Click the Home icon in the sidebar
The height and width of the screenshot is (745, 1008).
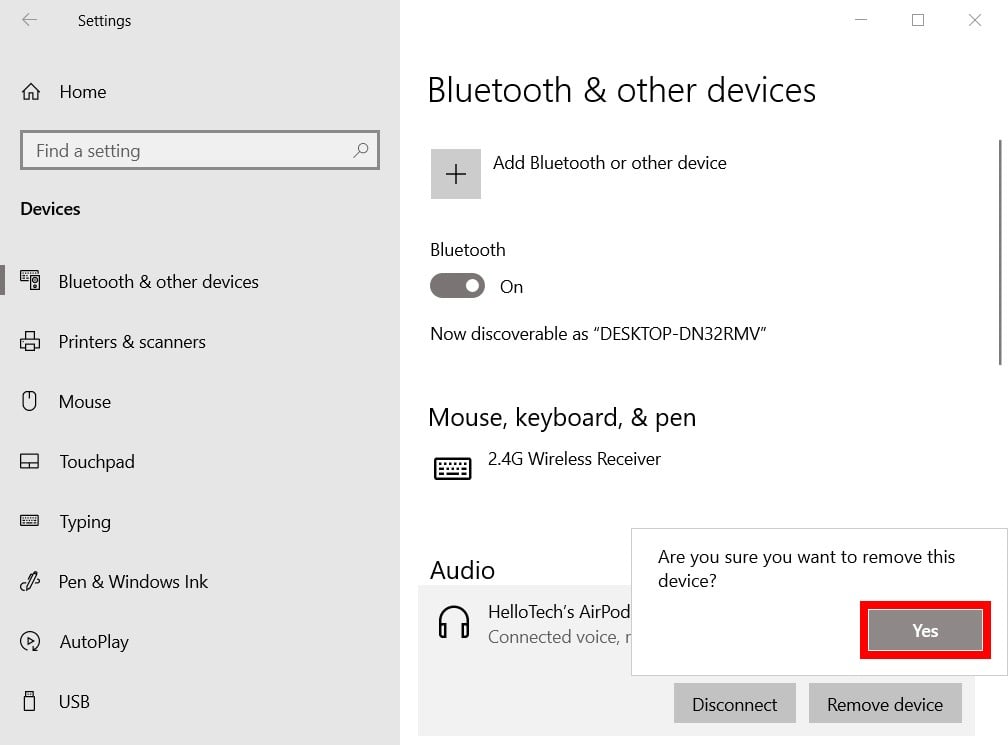tap(31, 91)
